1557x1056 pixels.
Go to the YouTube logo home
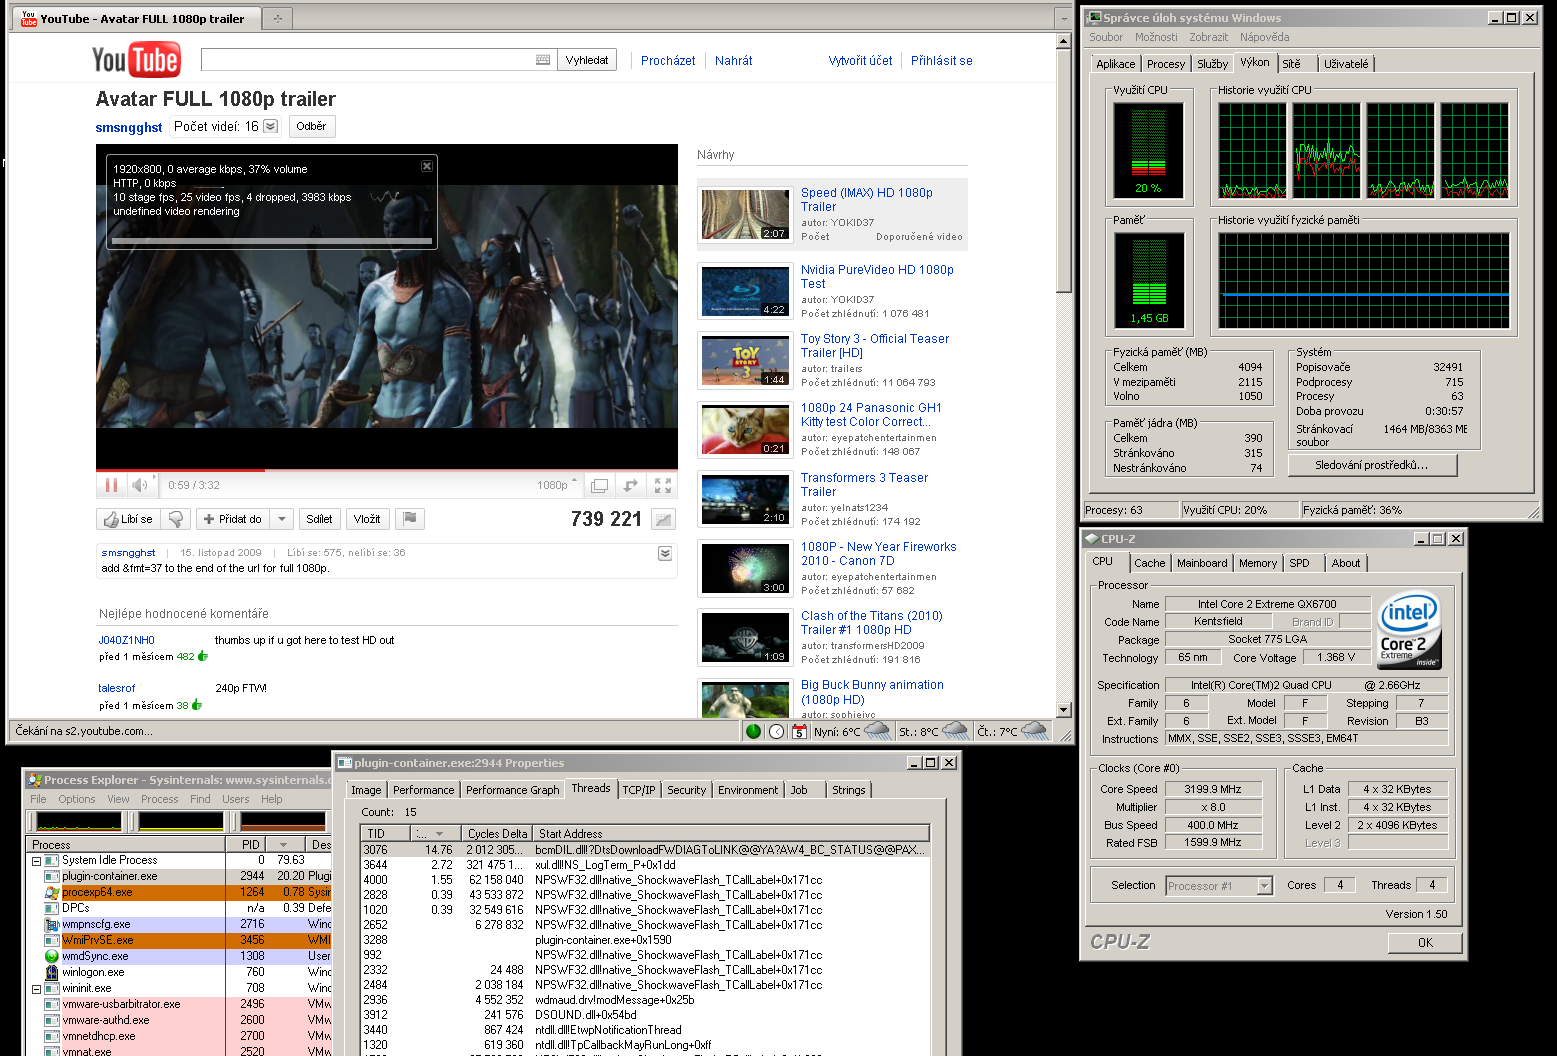[x=136, y=60]
